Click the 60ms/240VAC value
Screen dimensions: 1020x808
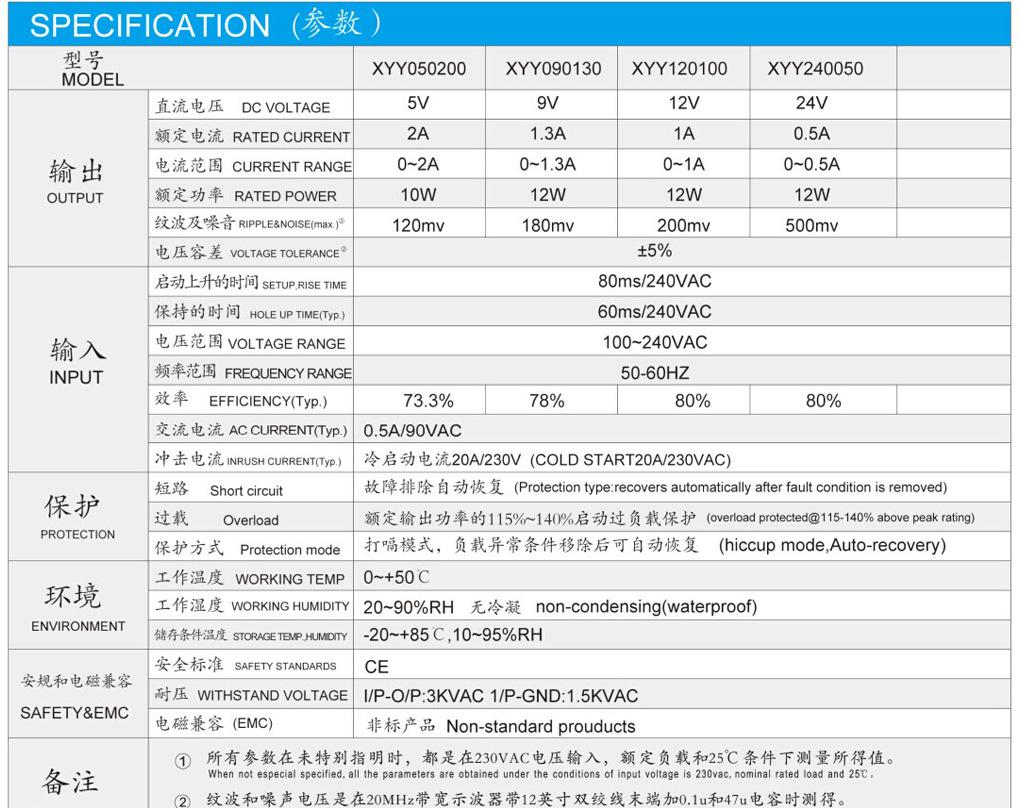tap(654, 312)
